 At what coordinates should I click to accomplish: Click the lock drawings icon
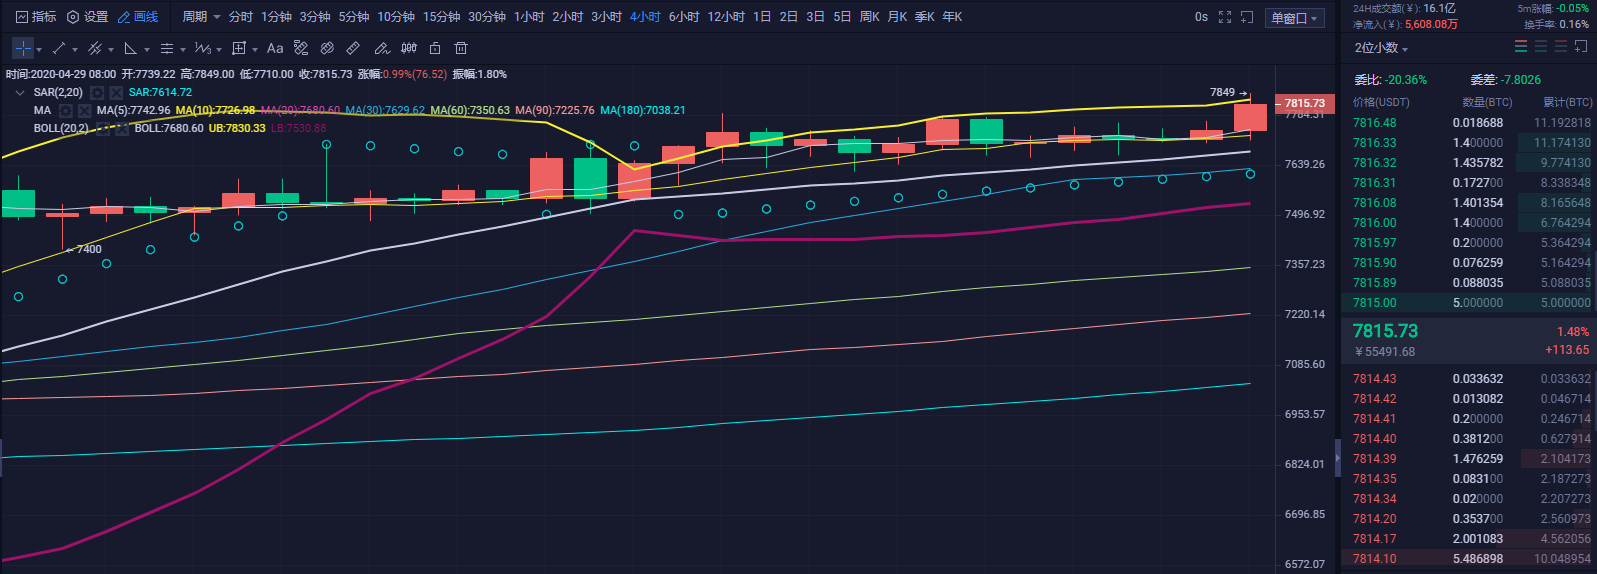point(435,48)
